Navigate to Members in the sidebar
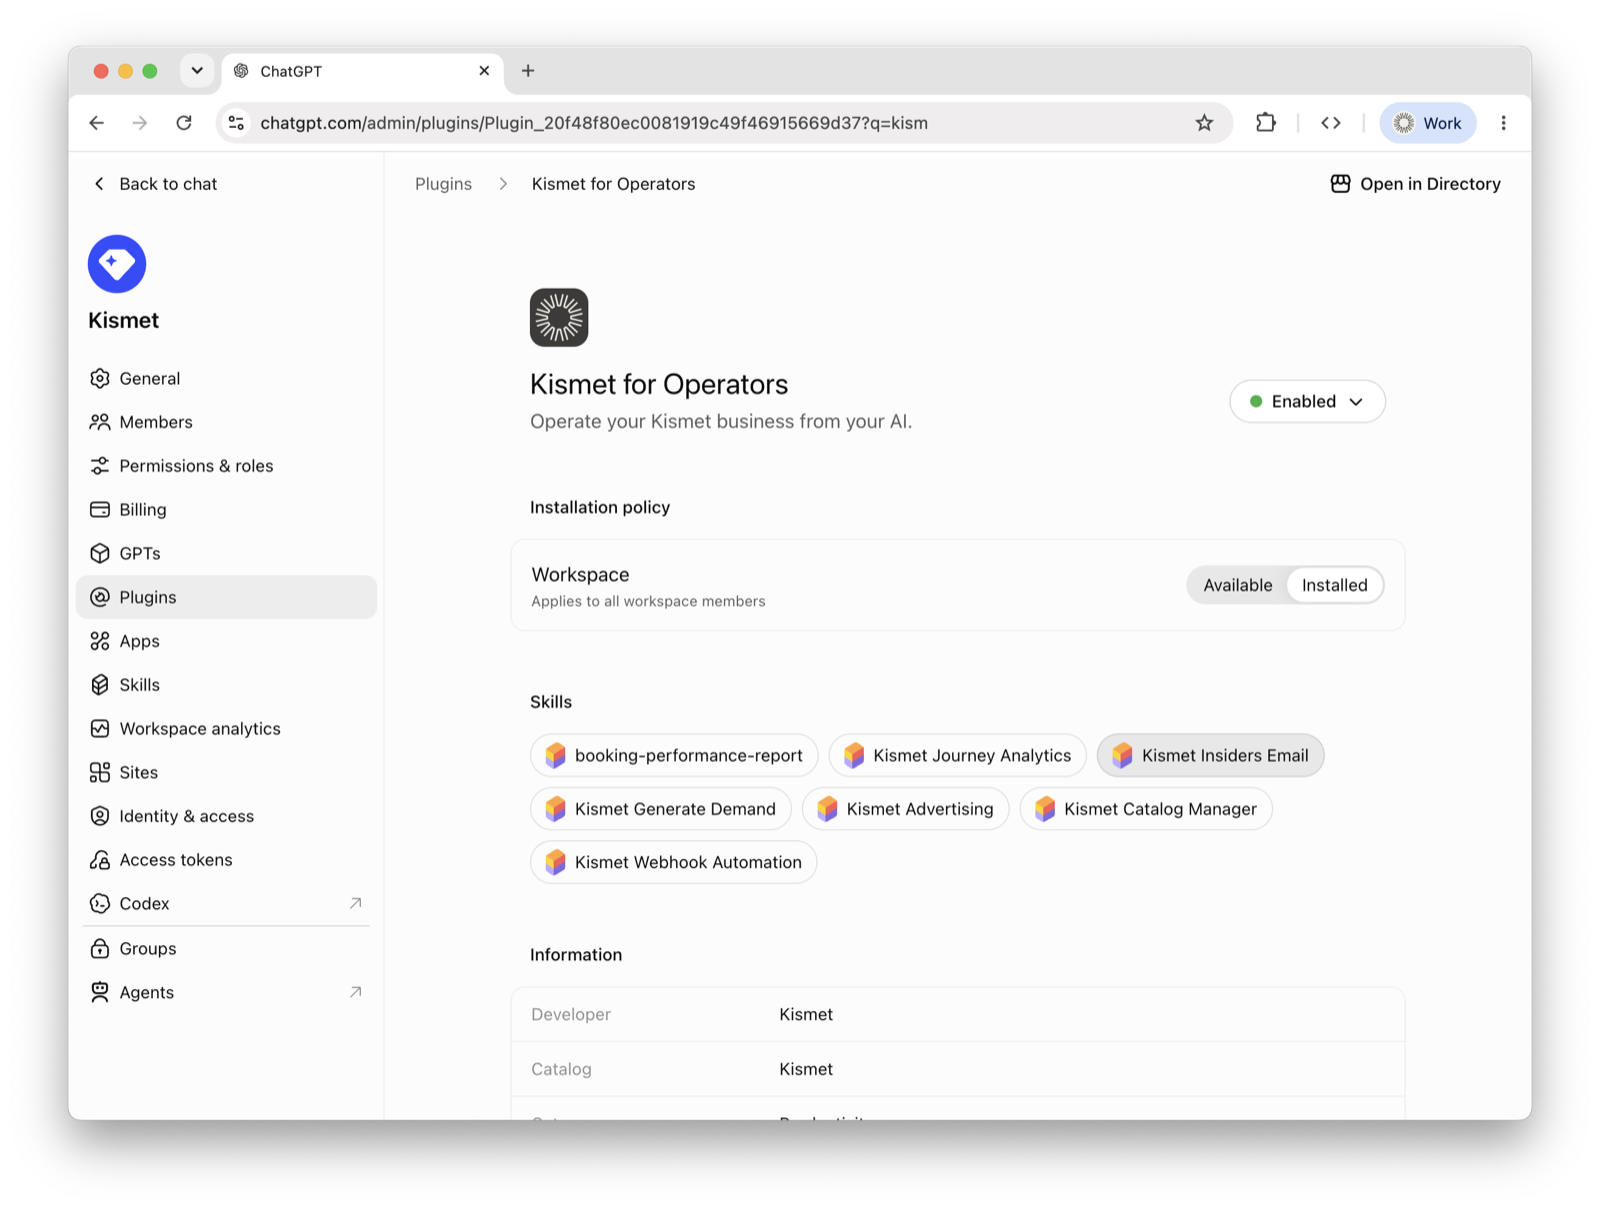 pyautogui.click(x=226, y=422)
